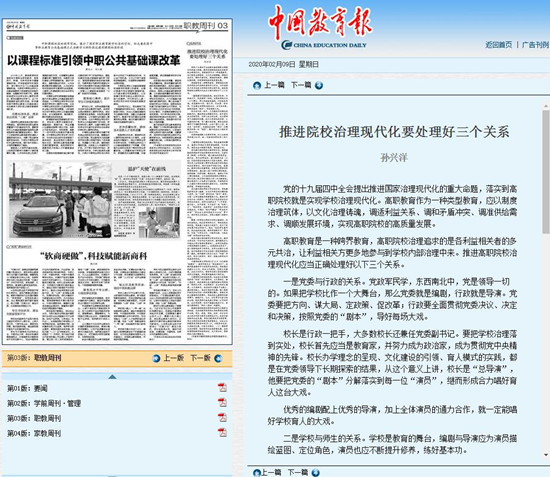Click the car checkpoint photo on page preview
The height and width of the screenshot is (477, 550).
tap(60, 200)
